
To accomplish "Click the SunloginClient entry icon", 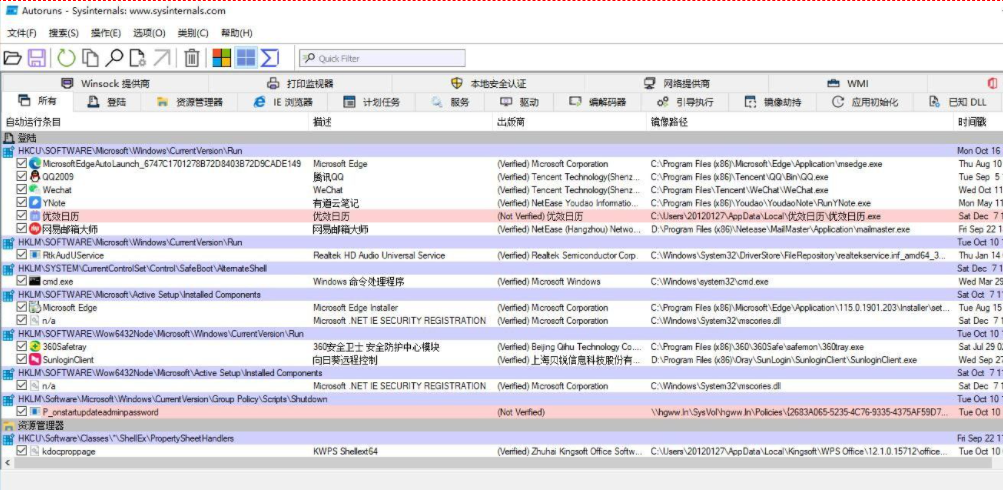I will (35, 360).
